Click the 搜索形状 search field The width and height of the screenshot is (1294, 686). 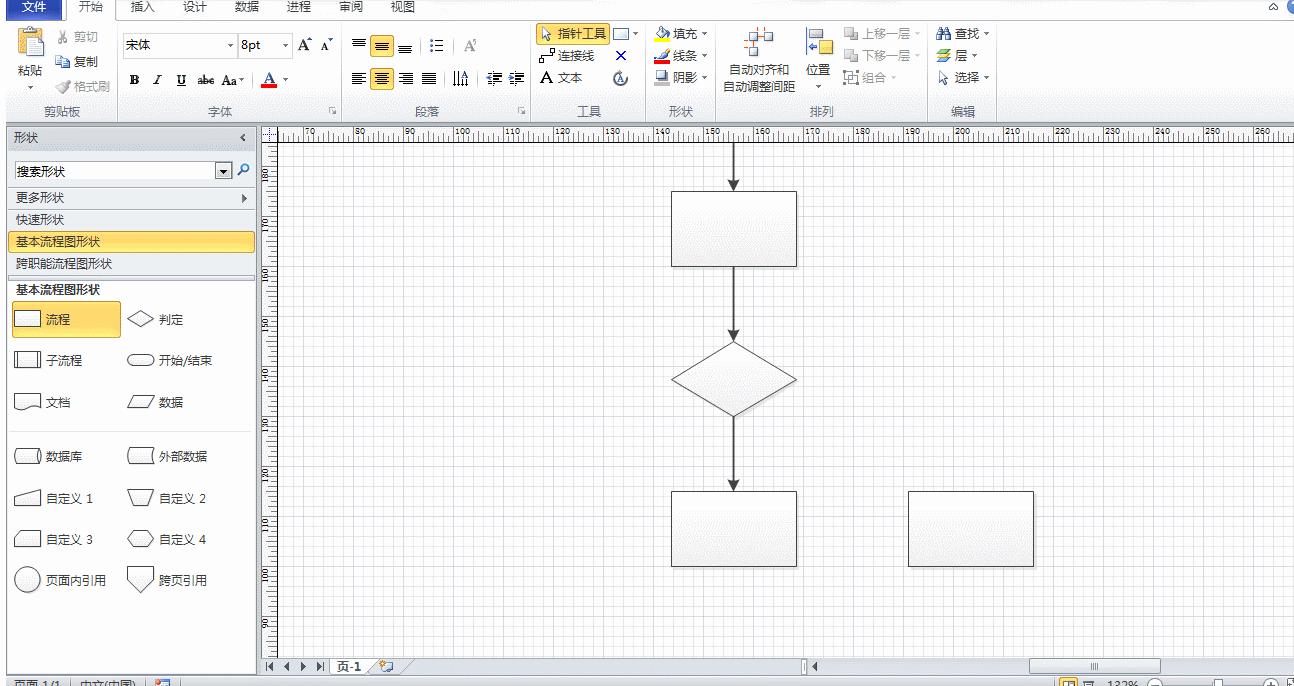tap(114, 171)
